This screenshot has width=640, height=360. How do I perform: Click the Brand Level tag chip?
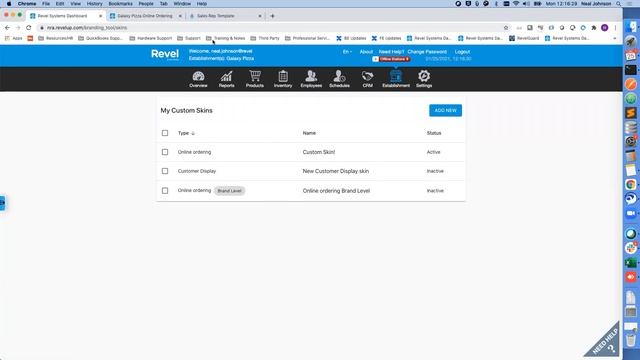(x=229, y=191)
